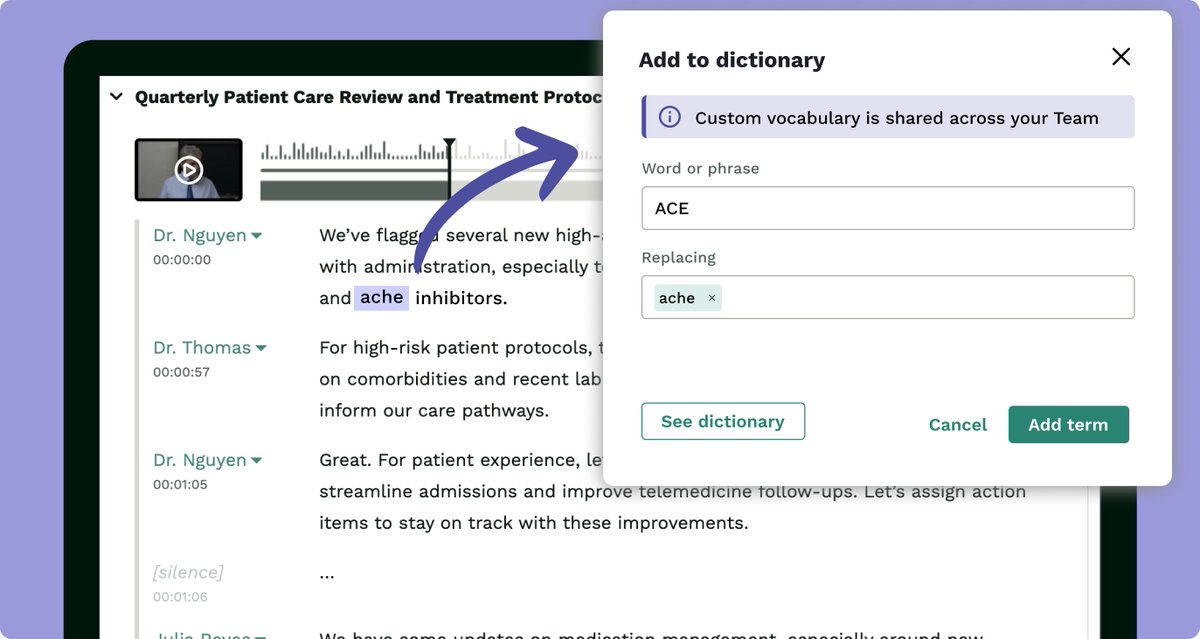Click the timestamp 00:01:05
This screenshot has width=1200, height=639.
point(180,484)
